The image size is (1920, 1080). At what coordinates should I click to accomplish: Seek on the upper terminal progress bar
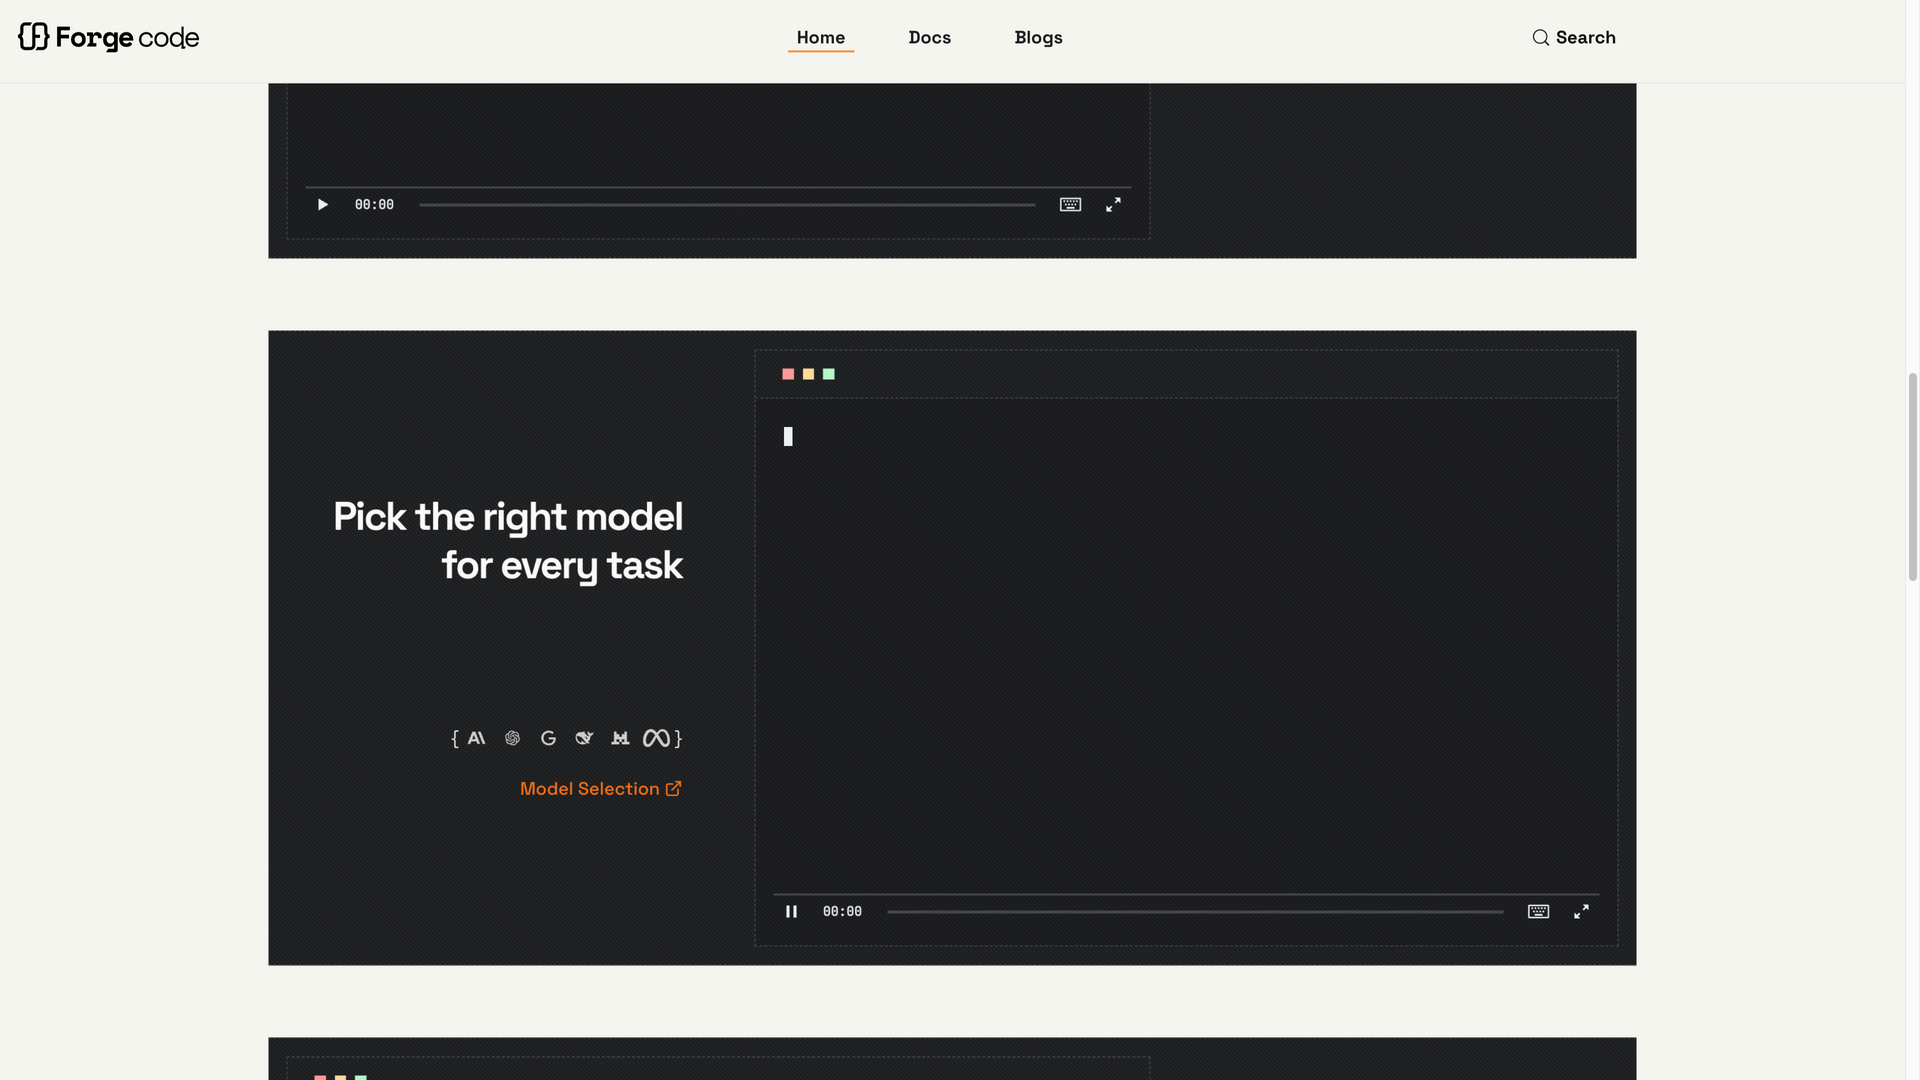point(727,205)
